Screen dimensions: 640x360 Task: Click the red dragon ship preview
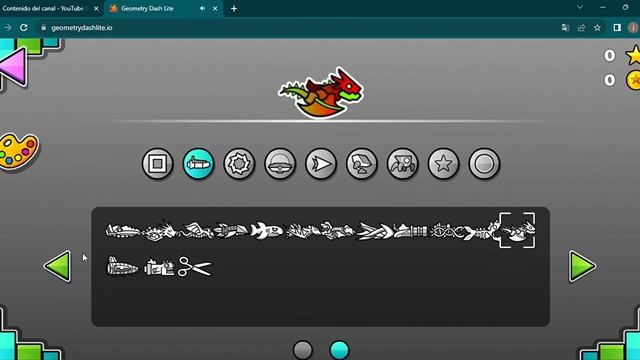coord(321,92)
